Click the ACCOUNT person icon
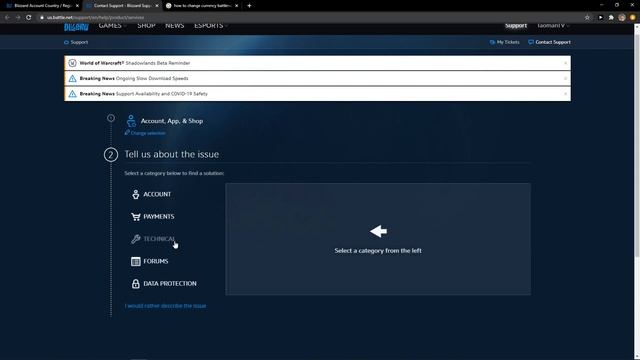Screen dimensions: 640x360 pos(136,194)
